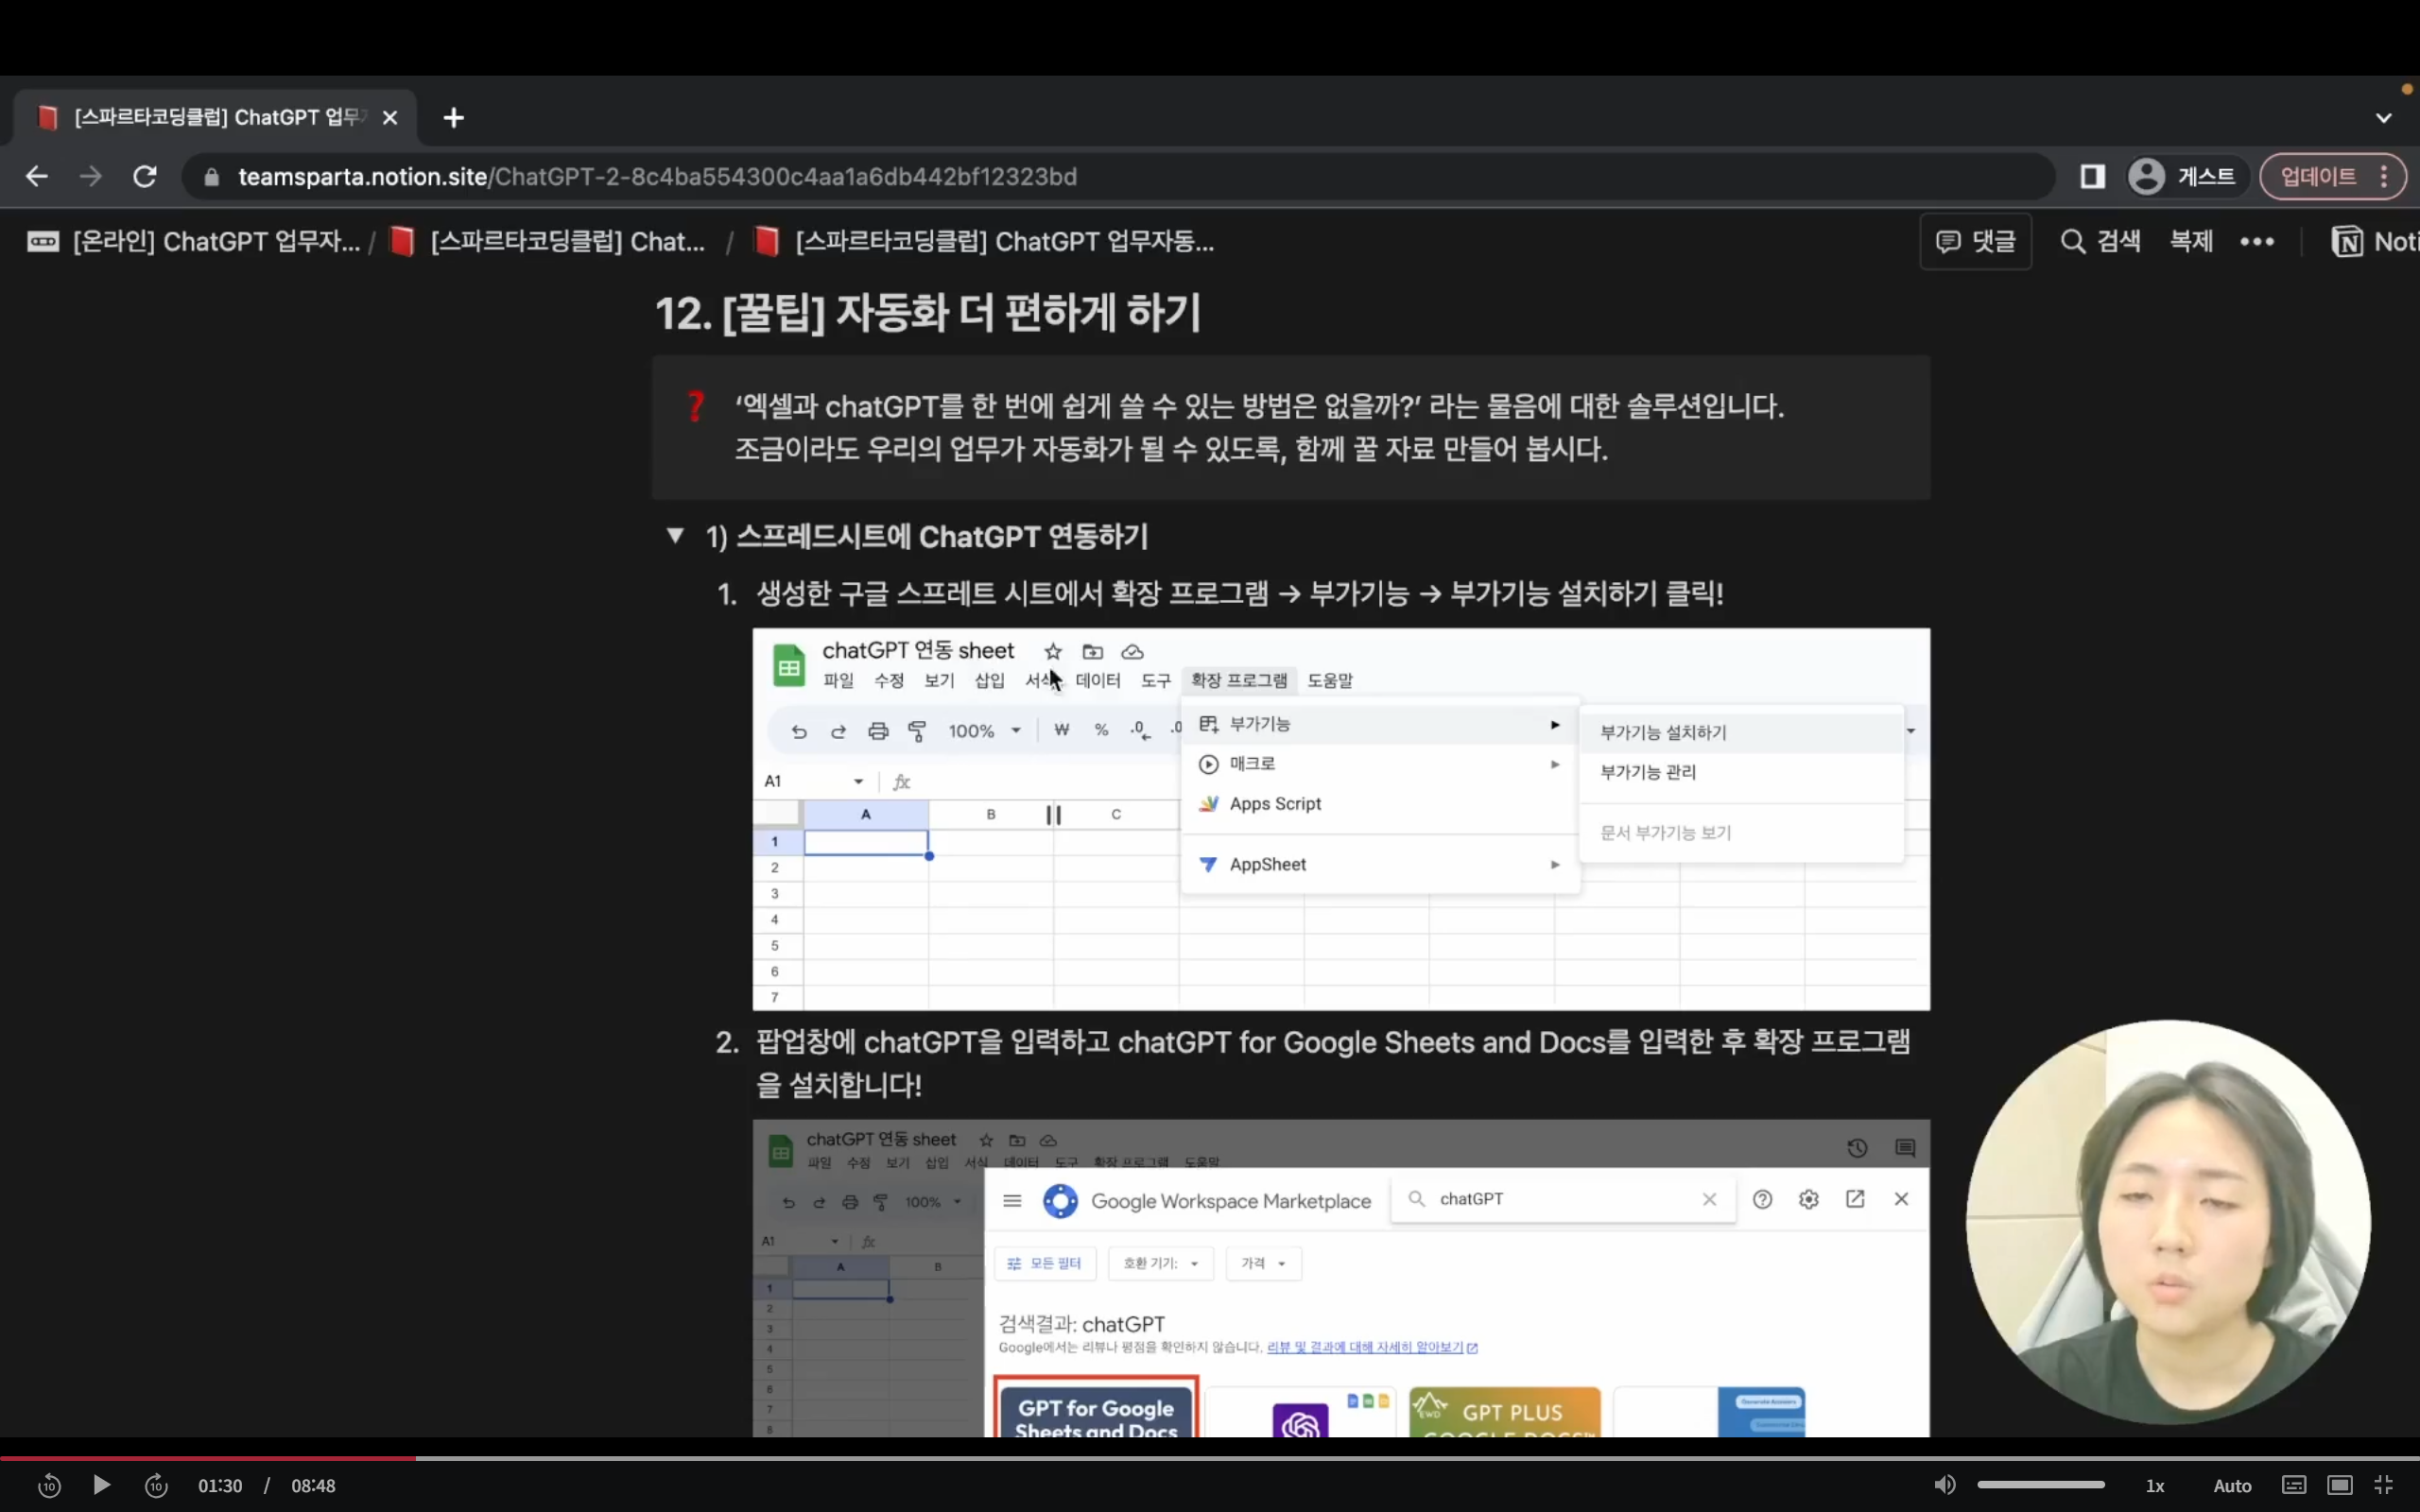Click the Marketplace help question icon
The image size is (2420, 1512).
pos(1763,1199)
